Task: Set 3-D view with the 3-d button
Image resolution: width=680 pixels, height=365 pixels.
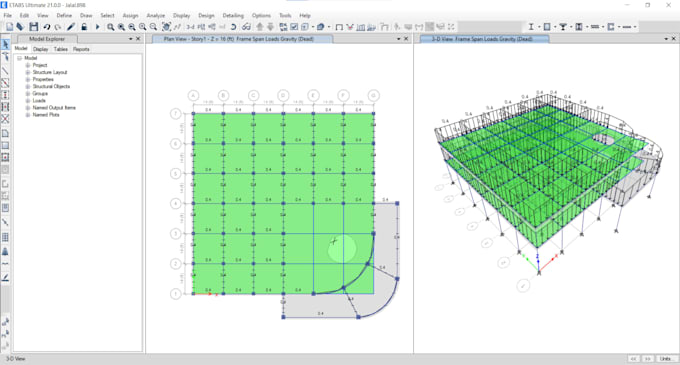Action: 190,27
